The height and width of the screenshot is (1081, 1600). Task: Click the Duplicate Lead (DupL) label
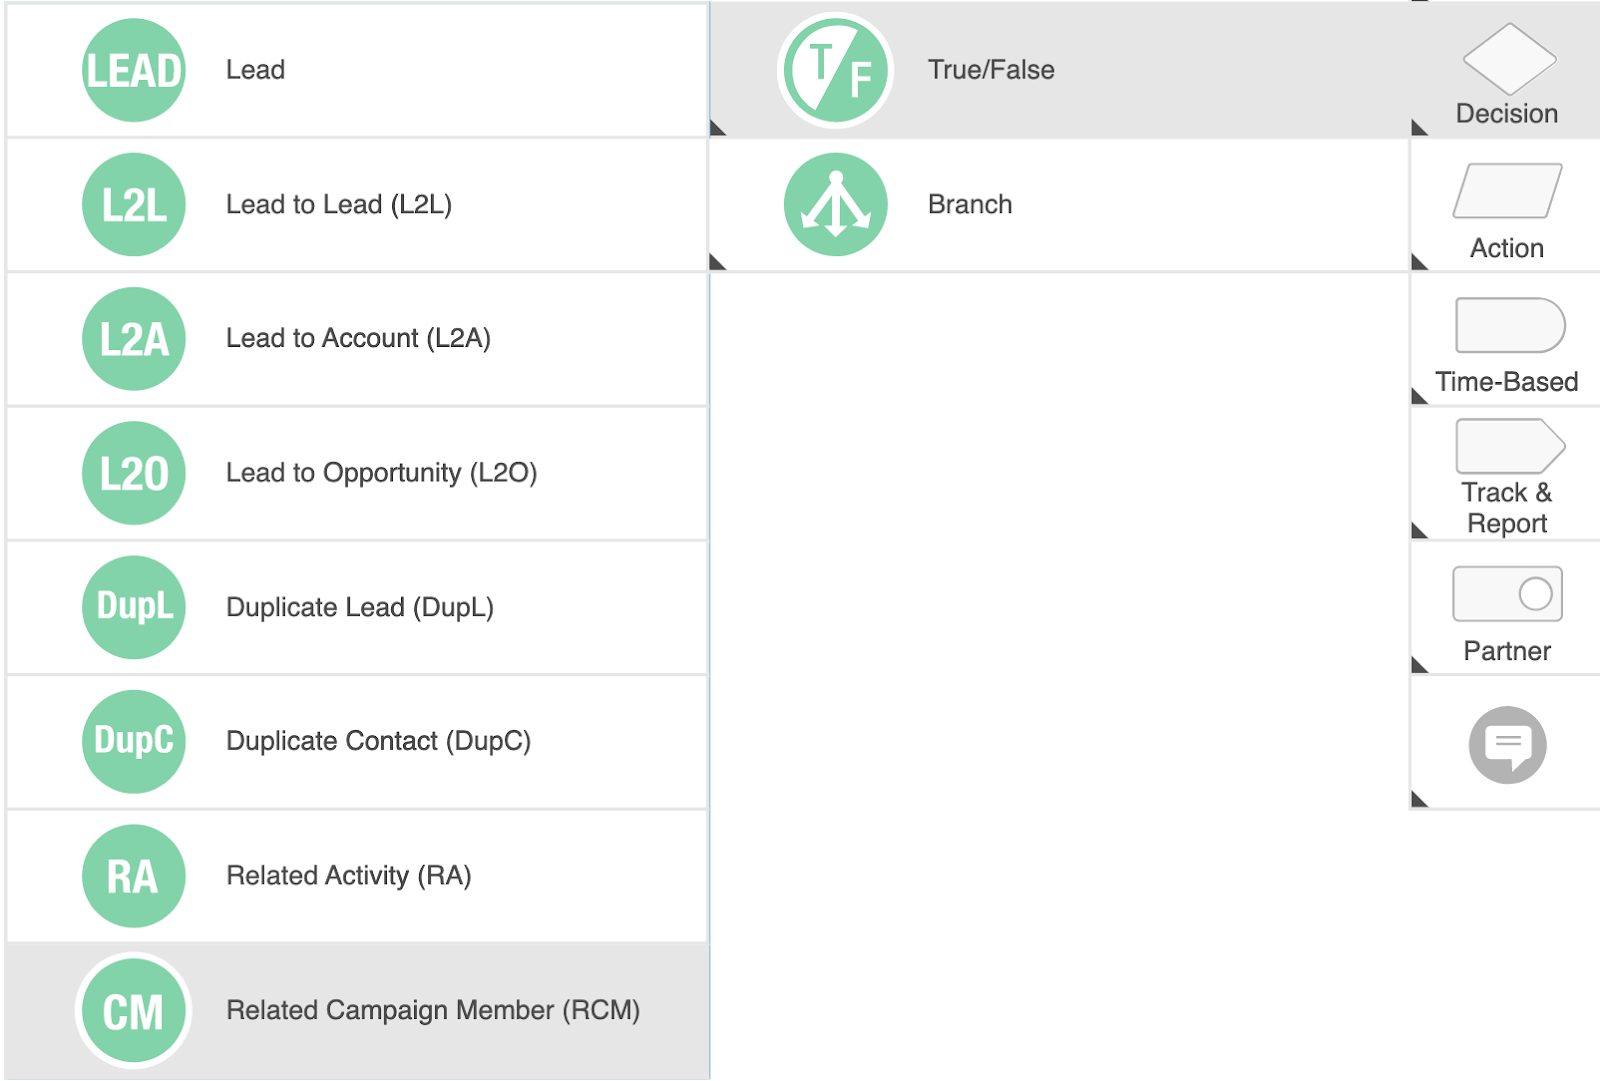pos(360,608)
